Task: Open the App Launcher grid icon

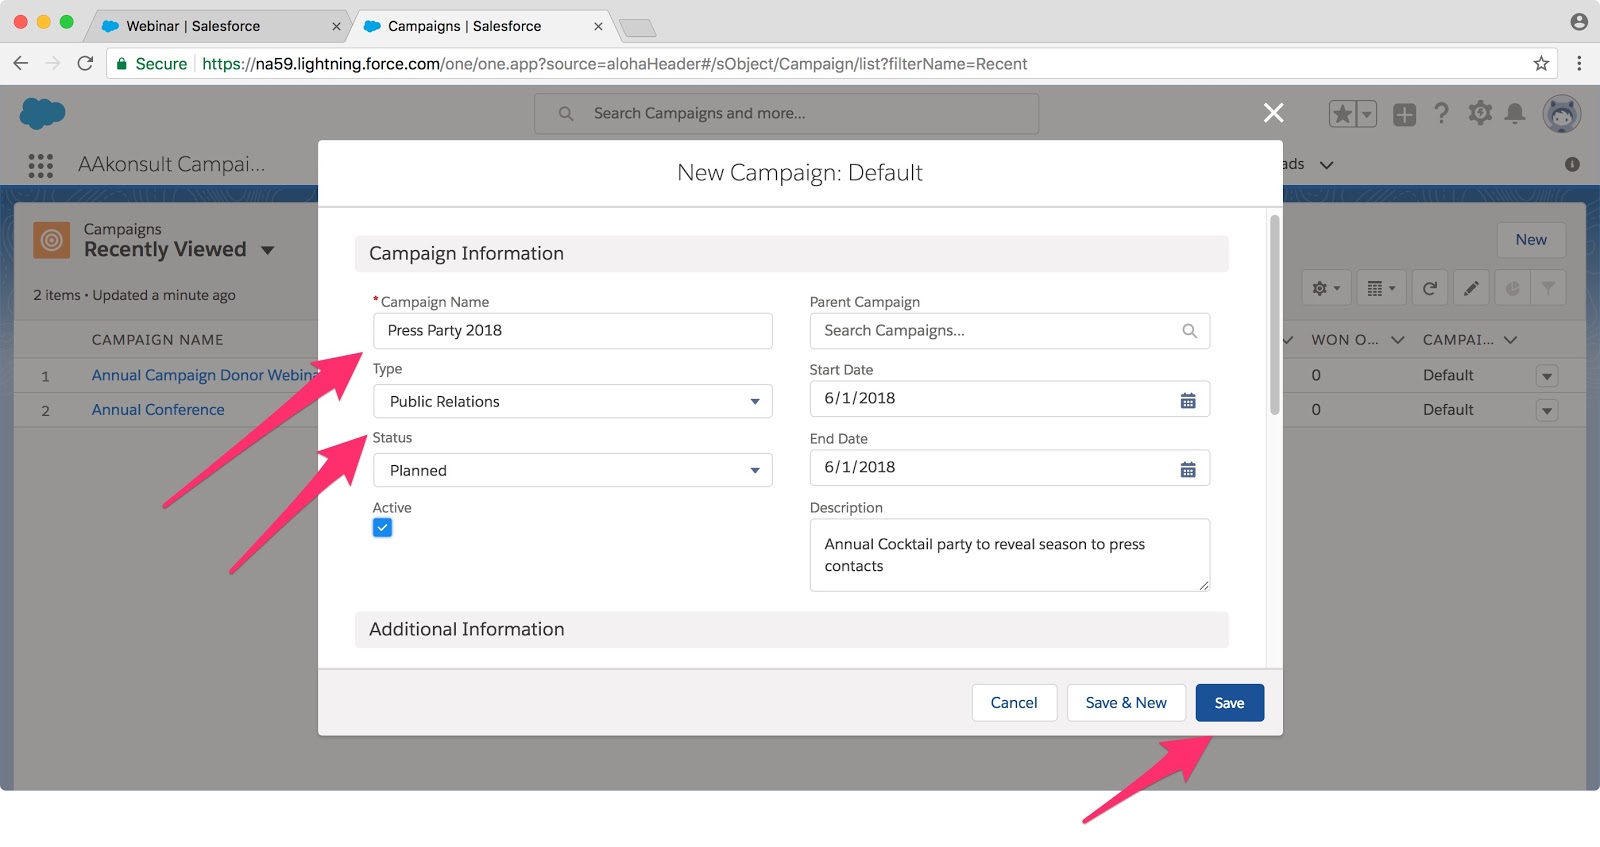Action: (x=40, y=165)
